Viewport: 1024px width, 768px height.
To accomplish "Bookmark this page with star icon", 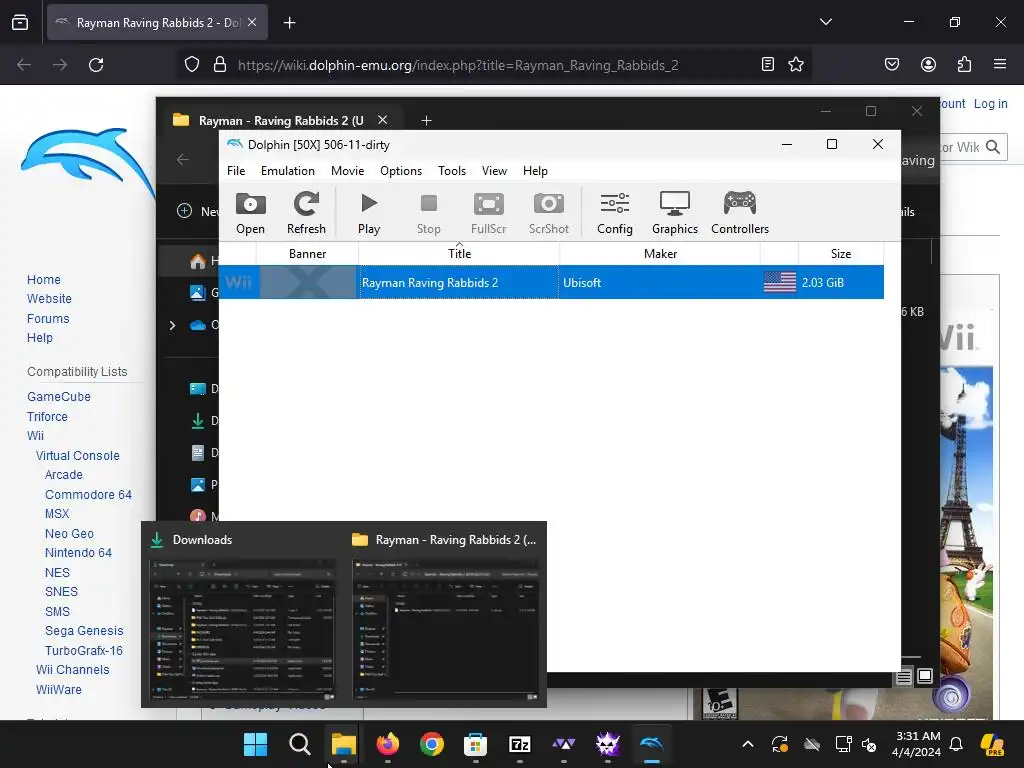I will pos(795,65).
